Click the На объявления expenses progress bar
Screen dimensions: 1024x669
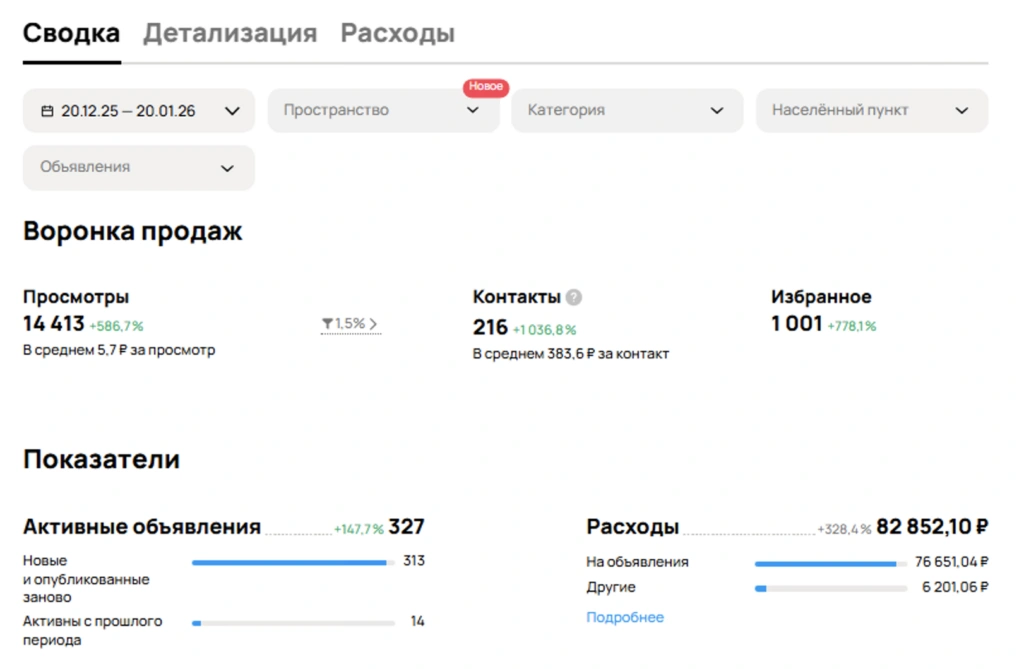click(831, 564)
